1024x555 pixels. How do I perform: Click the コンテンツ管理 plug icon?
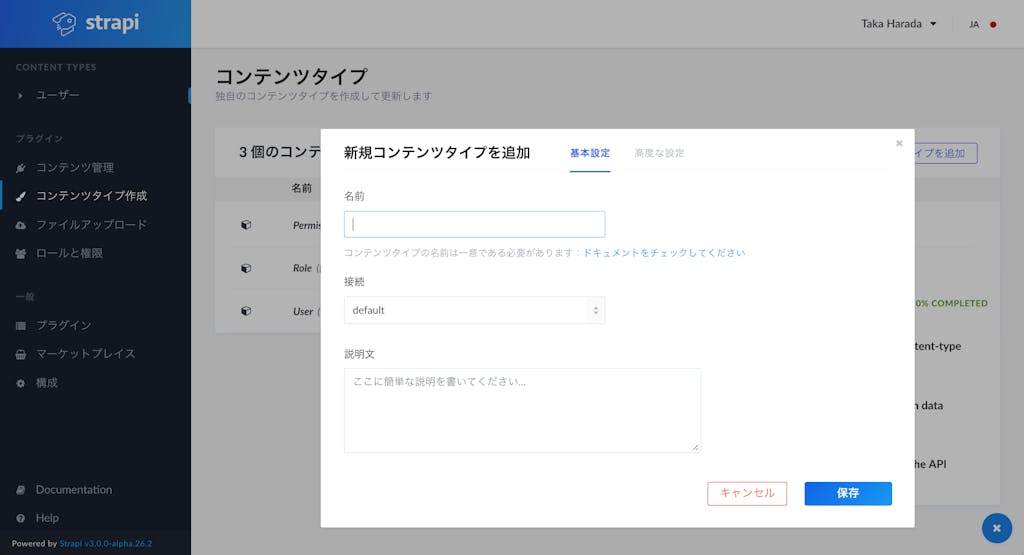[x=21, y=168]
